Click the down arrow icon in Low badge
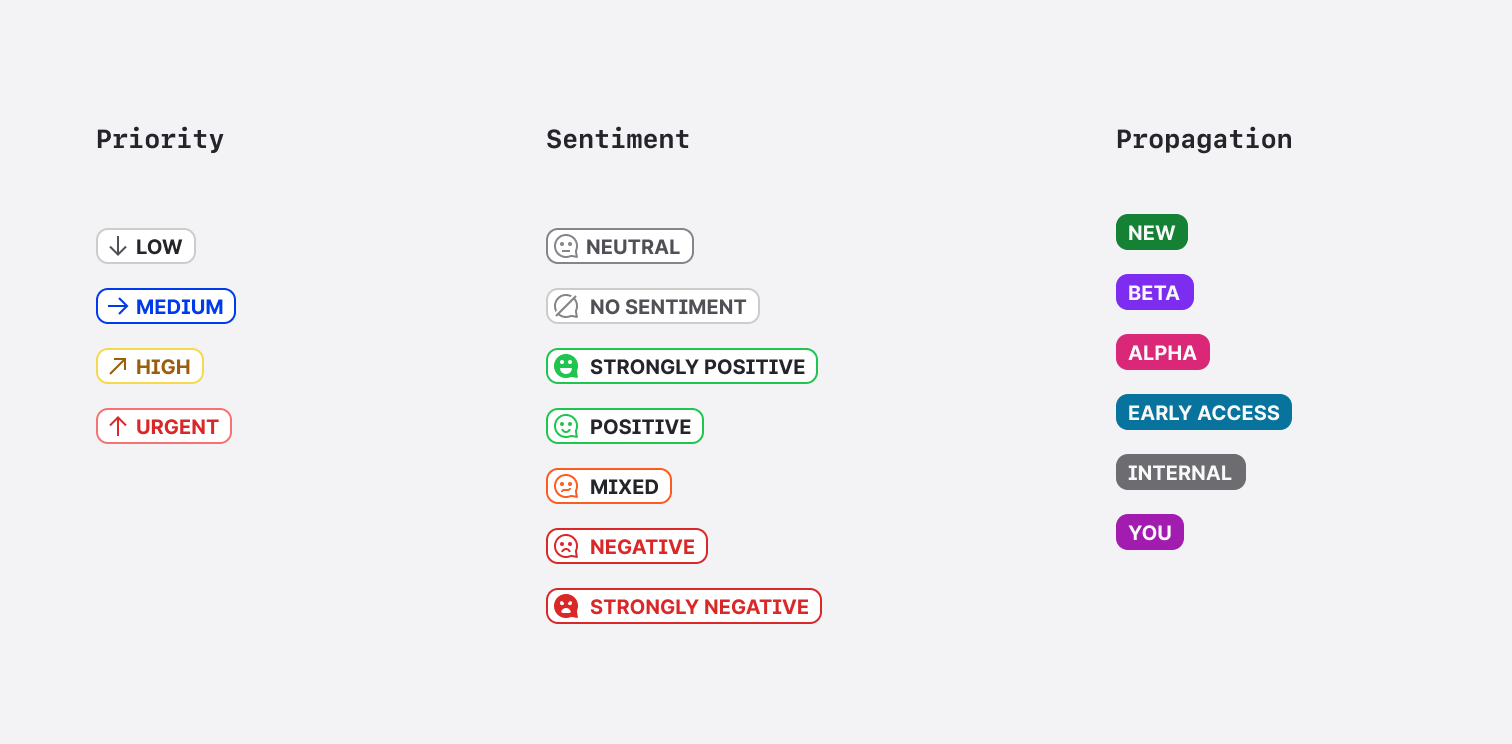Image resolution: width=1512 pixels, height=744 pixels. (118, 246)
